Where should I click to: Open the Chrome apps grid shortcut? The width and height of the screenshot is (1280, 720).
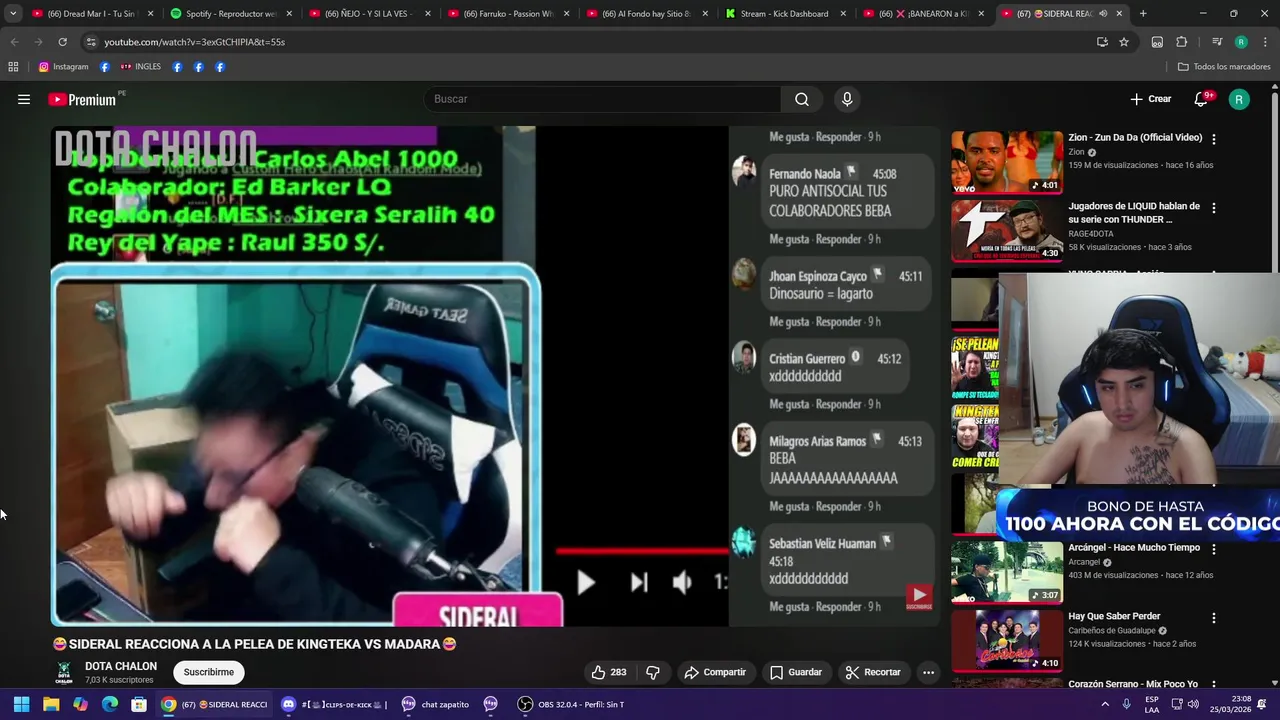tap(13, 67)
